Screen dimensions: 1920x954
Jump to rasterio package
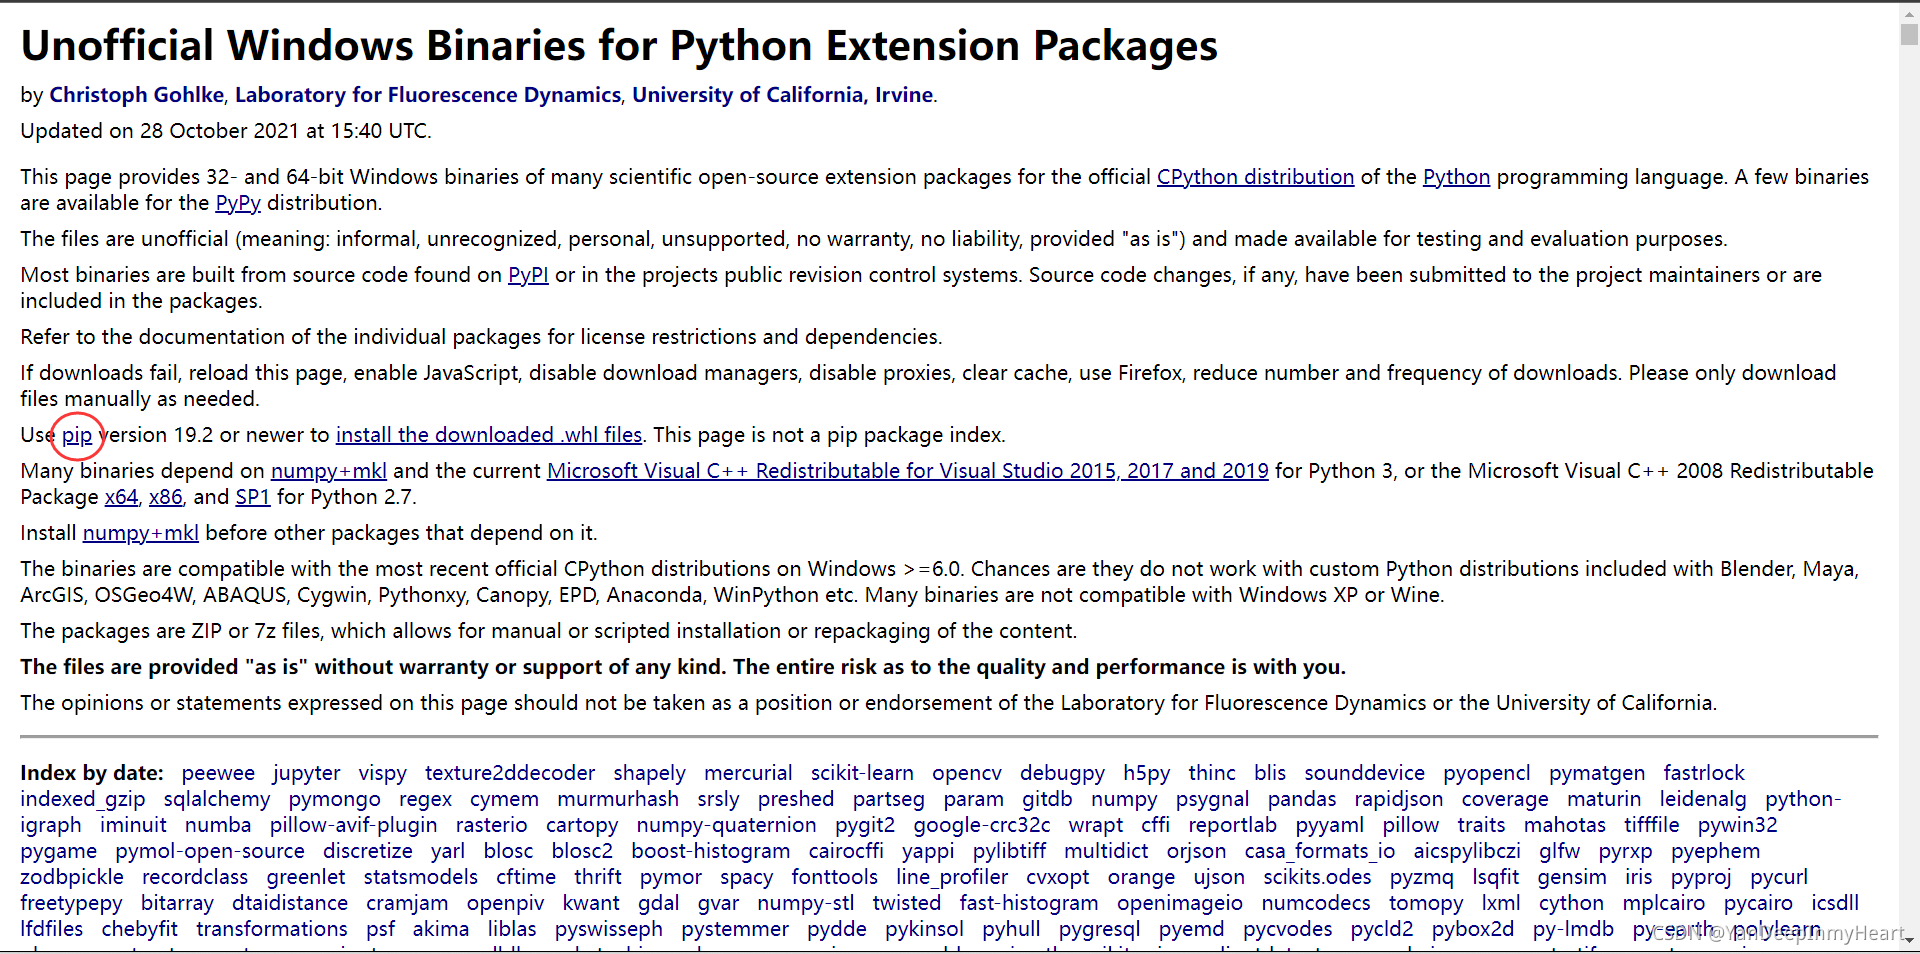[491, 825]
